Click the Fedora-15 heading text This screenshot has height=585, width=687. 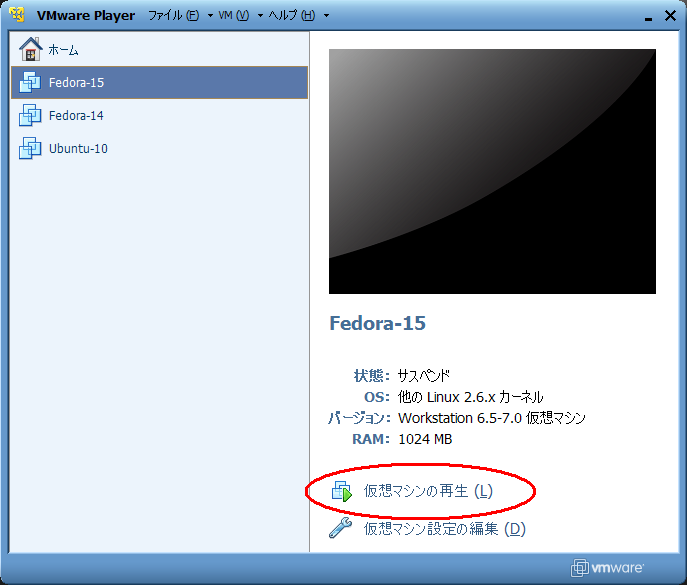[x=377, y=323]
